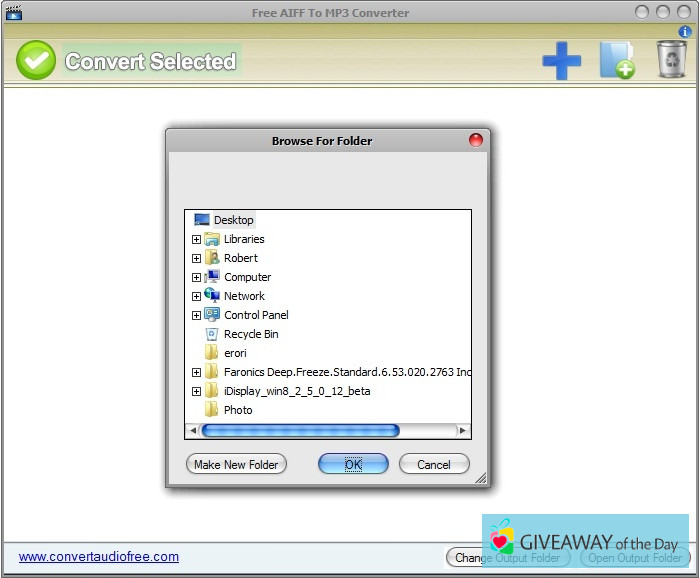Click the Control Panel icon
This screenshot has height=578, width=700.
pyautogui.click(x=212, y=315)
